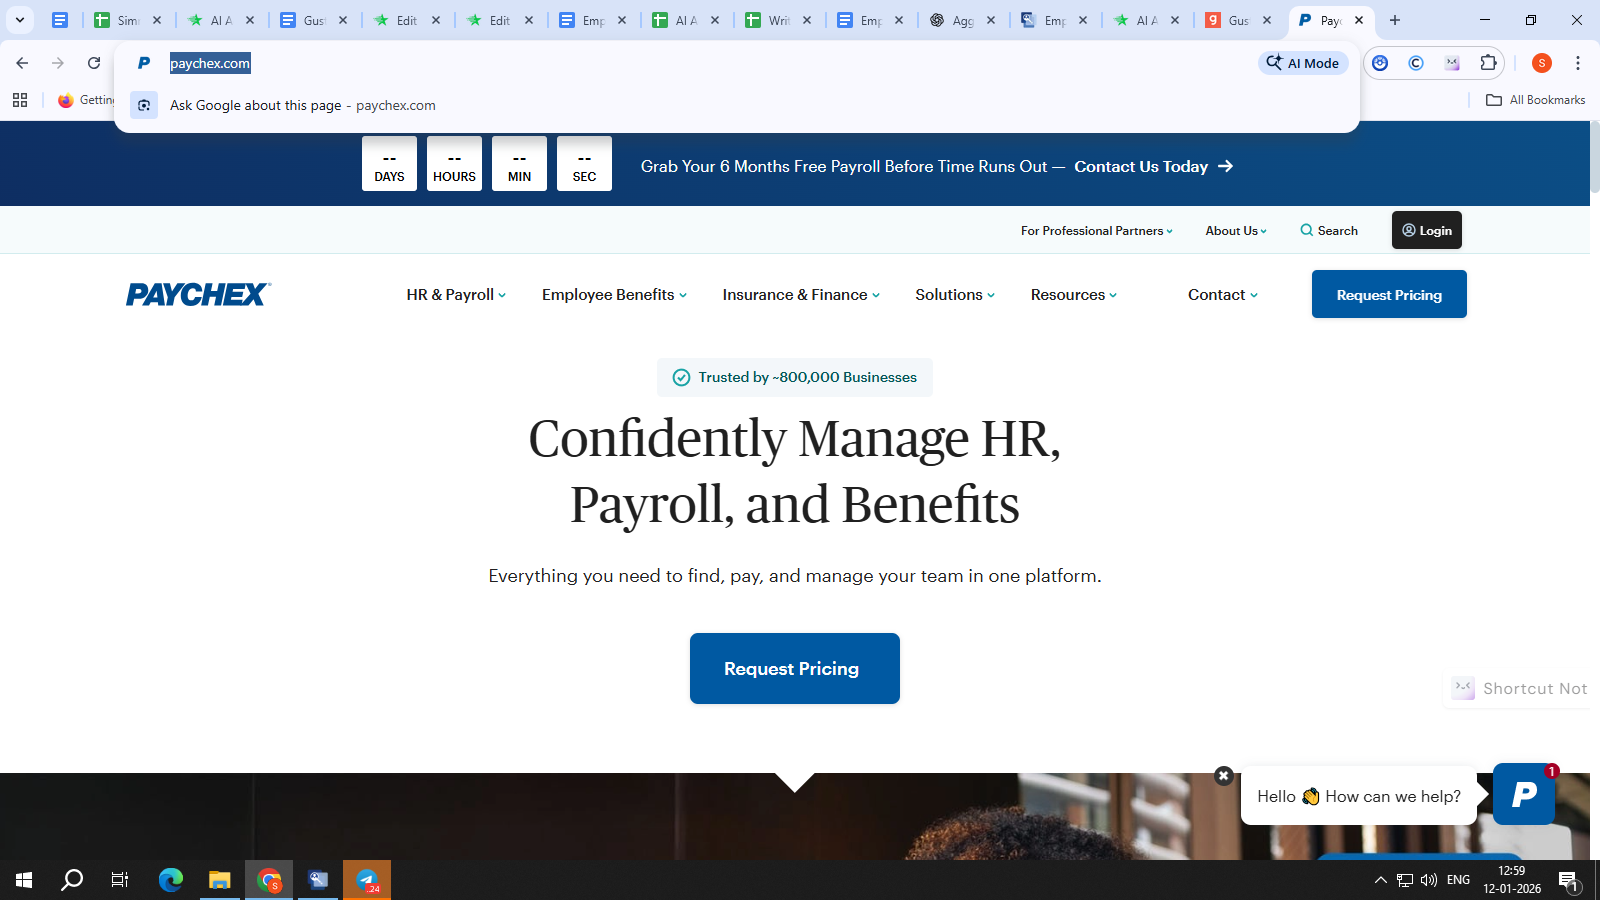Viewport: 1600px width, 900px height.
Task: Click the 'Contact Us Today' link
Action: point(1141,167)
